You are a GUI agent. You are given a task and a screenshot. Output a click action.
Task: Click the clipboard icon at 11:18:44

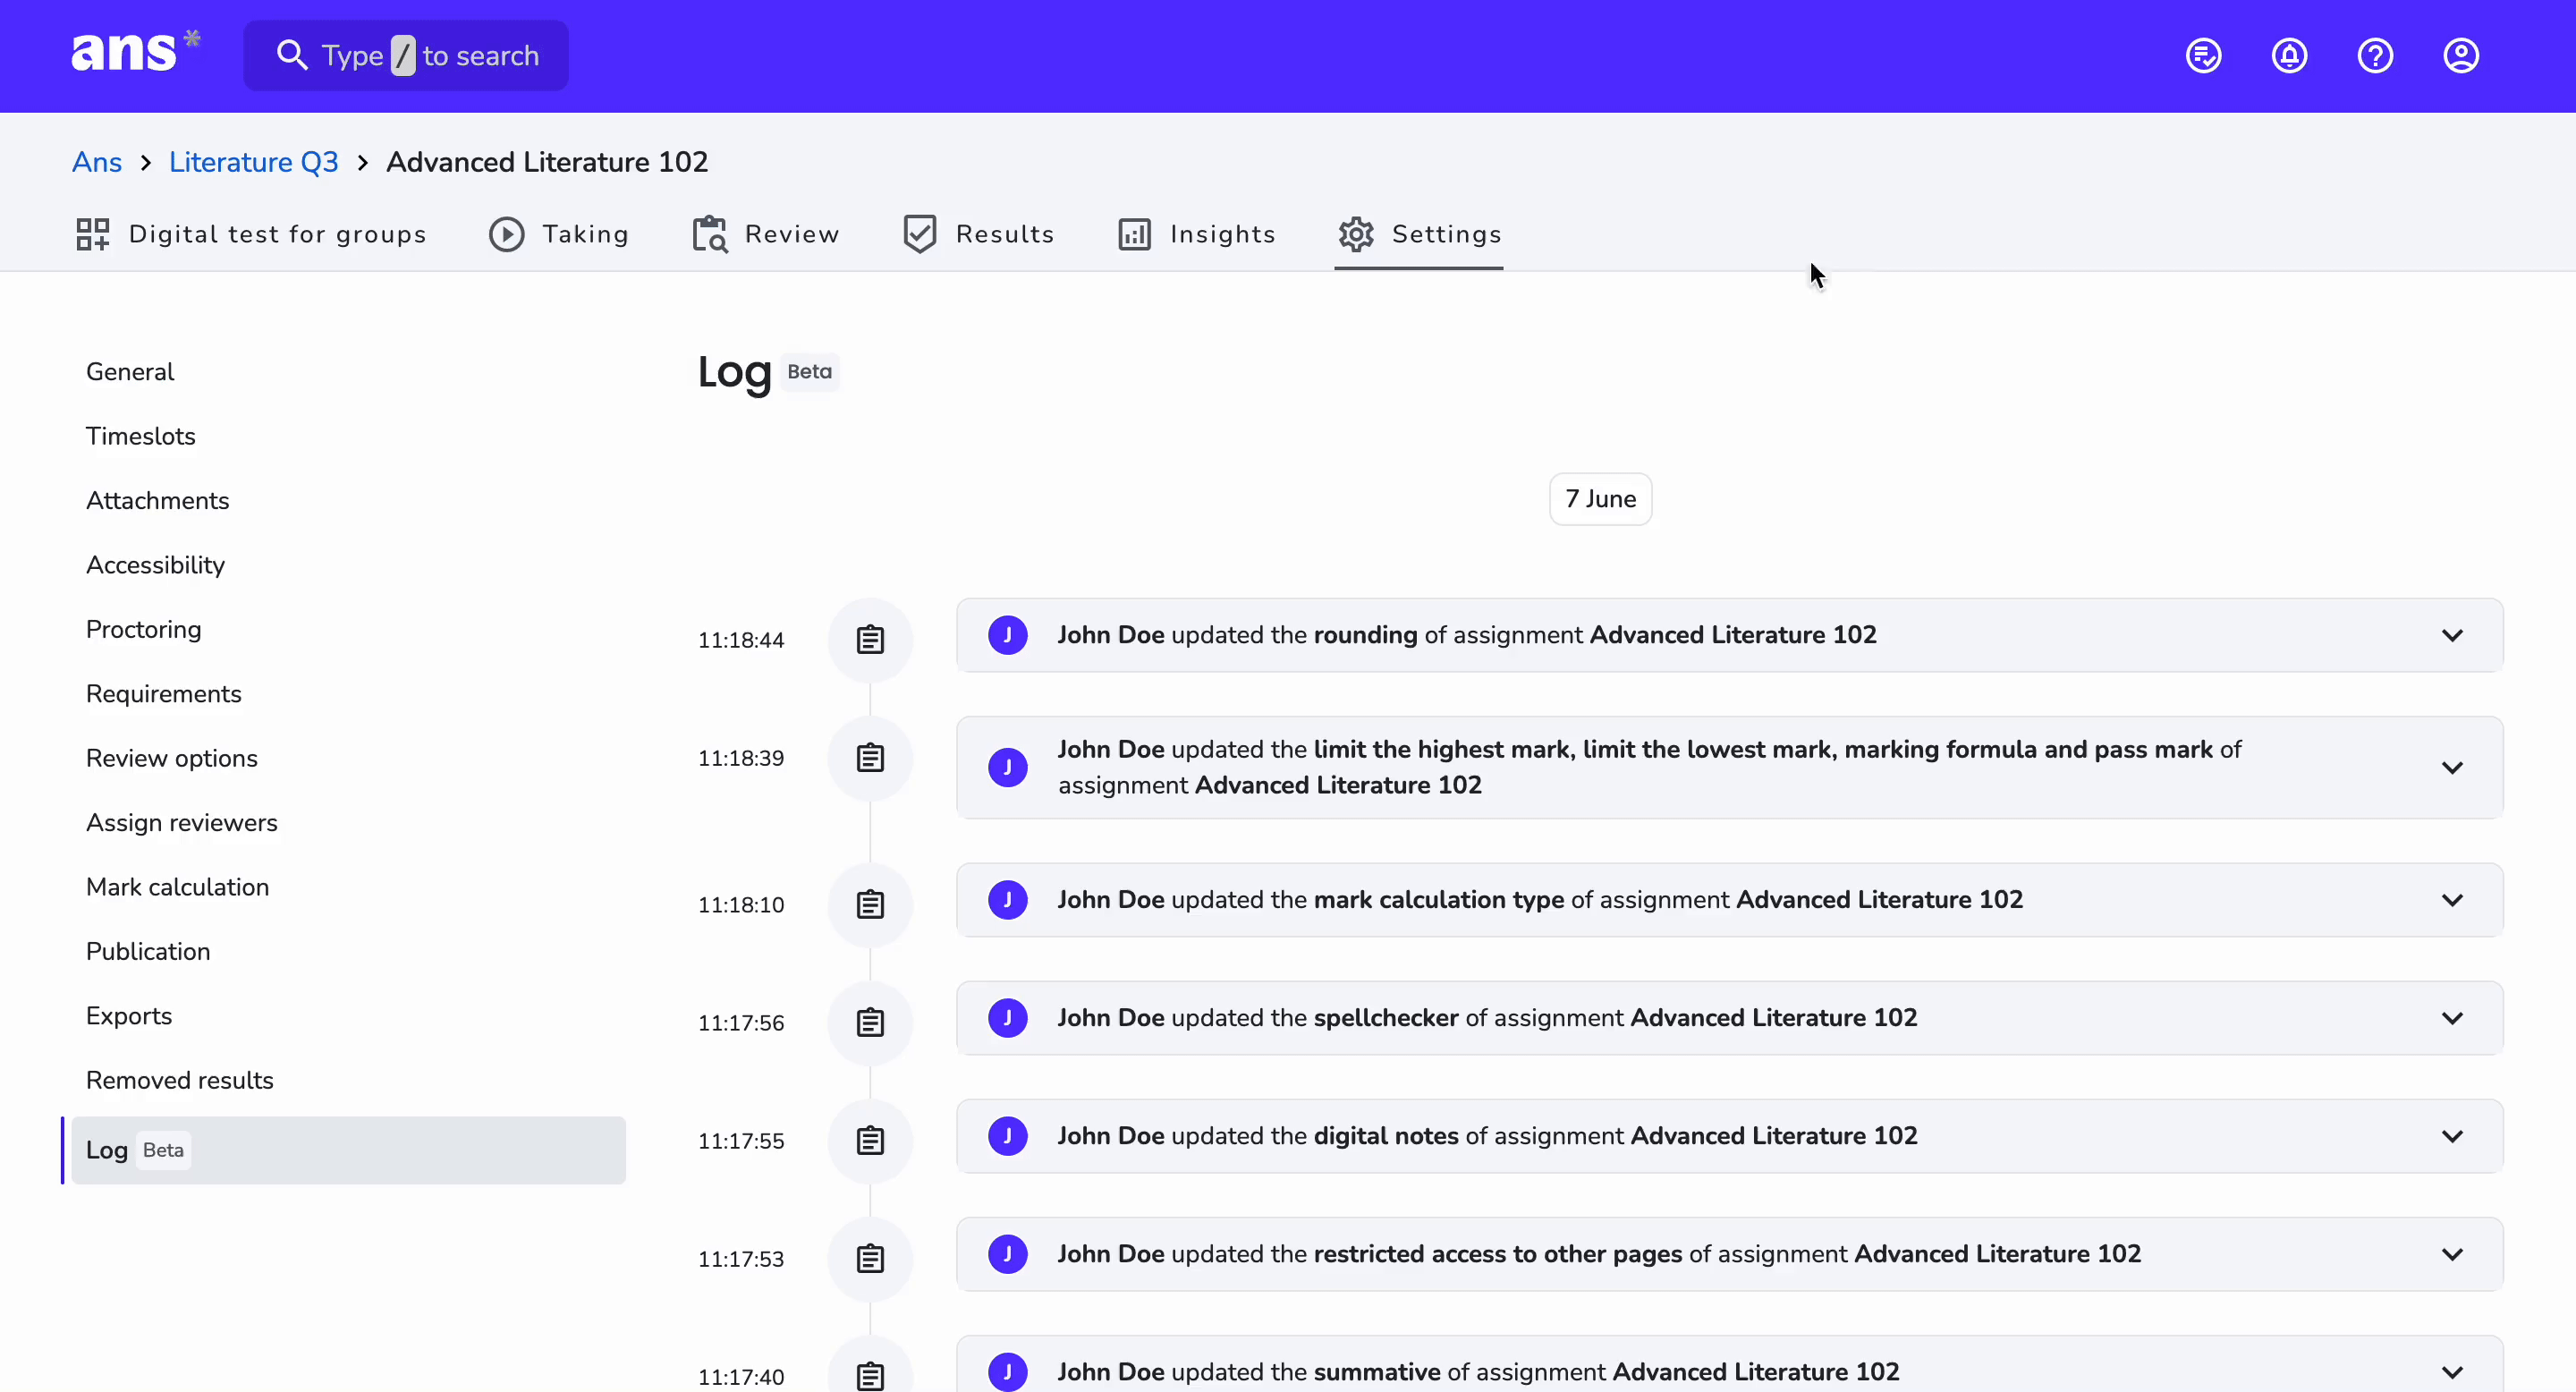tap(870, 640)
